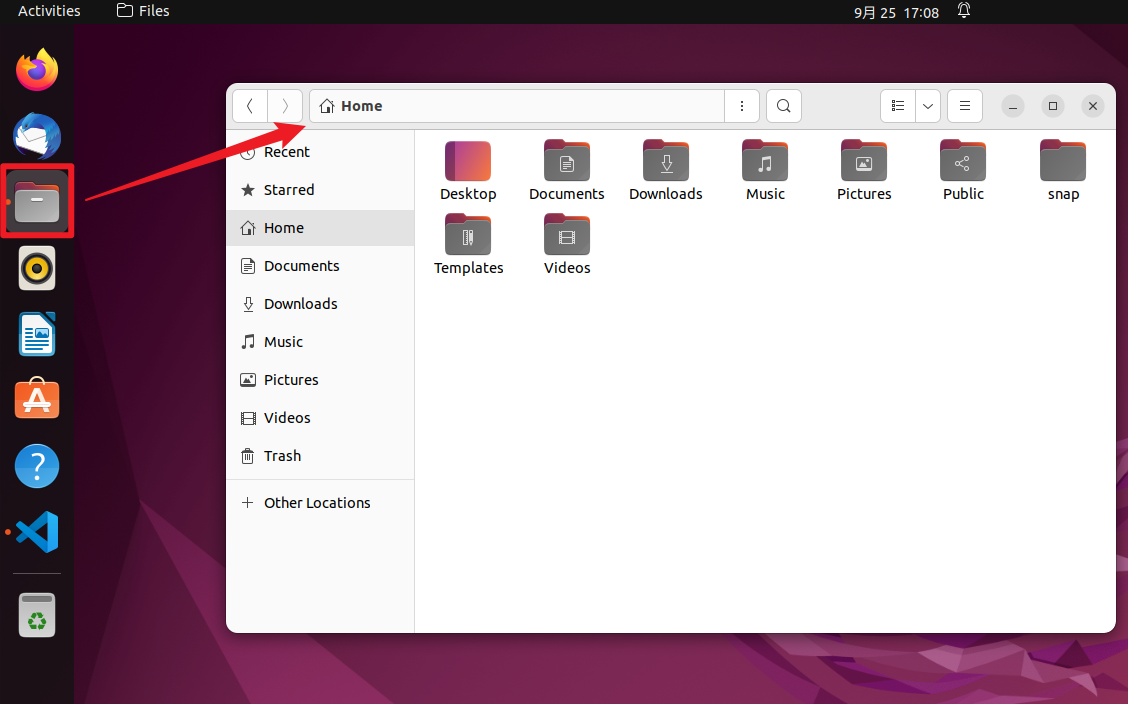Launch Thunderbird from the dock
1128x704 pixels.
click(x=36, y=136)
